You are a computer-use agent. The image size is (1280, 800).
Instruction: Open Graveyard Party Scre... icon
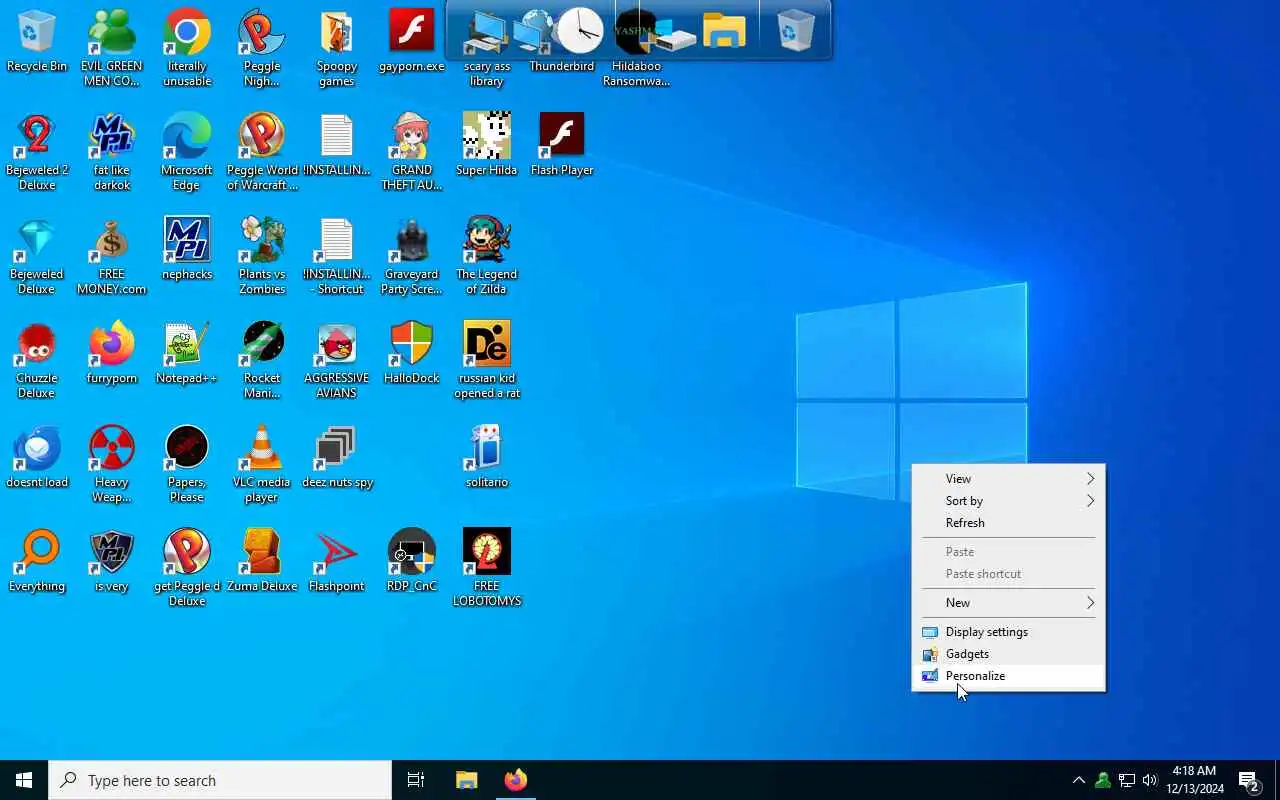(412, 256)
